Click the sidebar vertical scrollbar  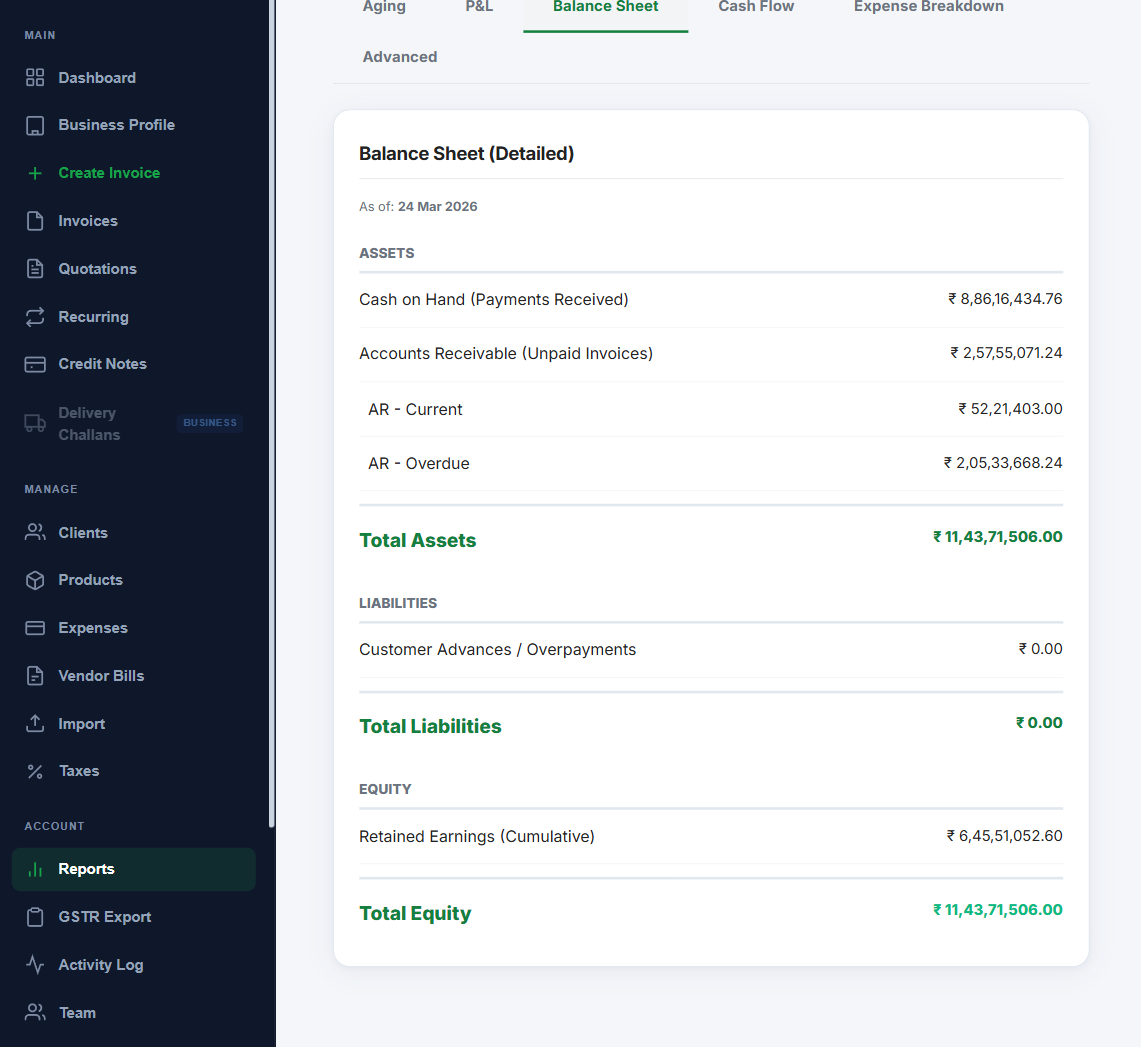[x=272, y=400]
